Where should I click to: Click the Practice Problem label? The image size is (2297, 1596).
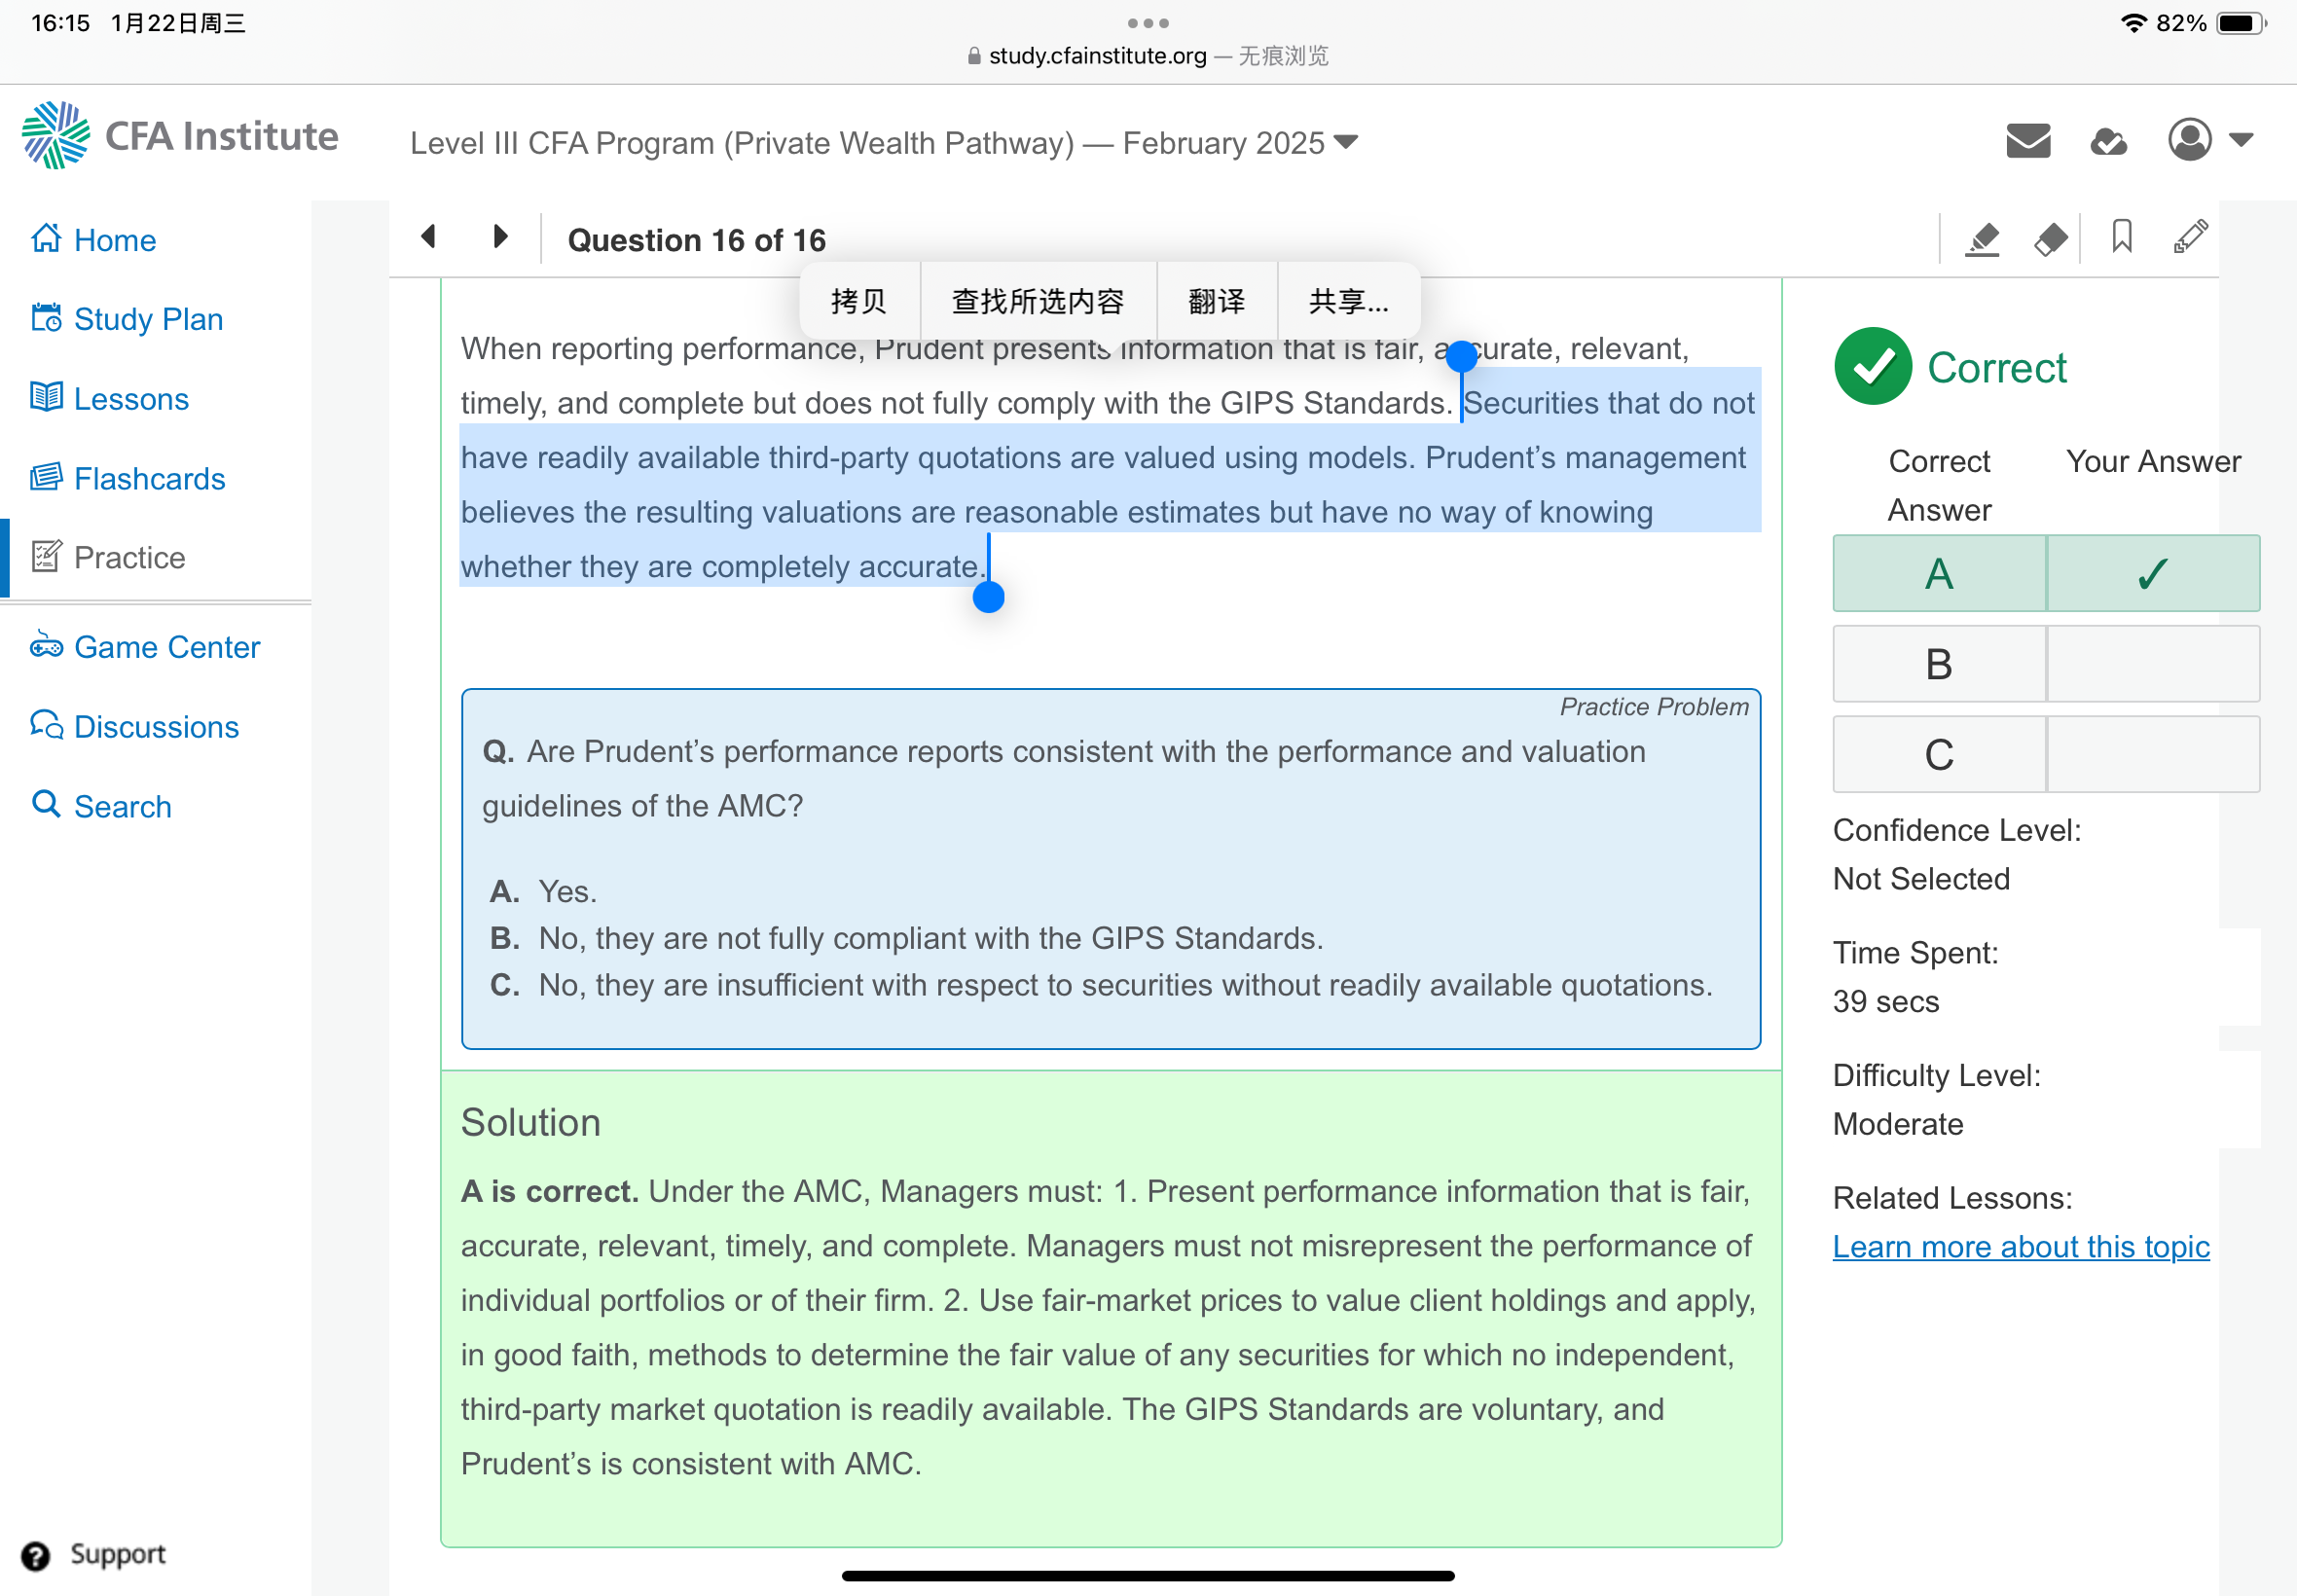point(1654,707)
